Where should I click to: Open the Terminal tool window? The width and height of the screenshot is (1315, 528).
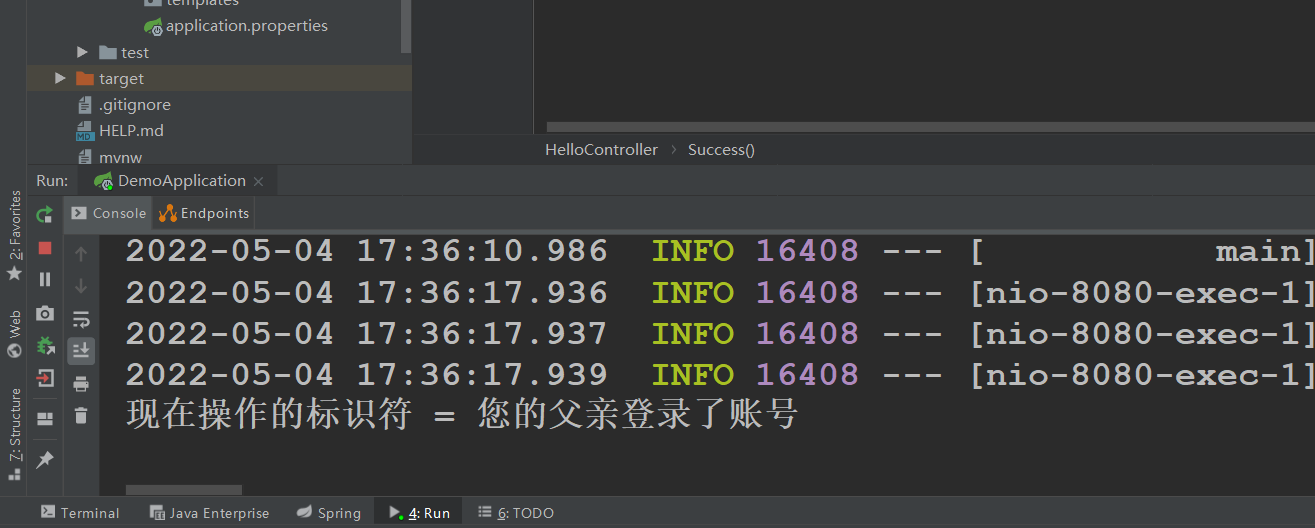coord(80,513)
